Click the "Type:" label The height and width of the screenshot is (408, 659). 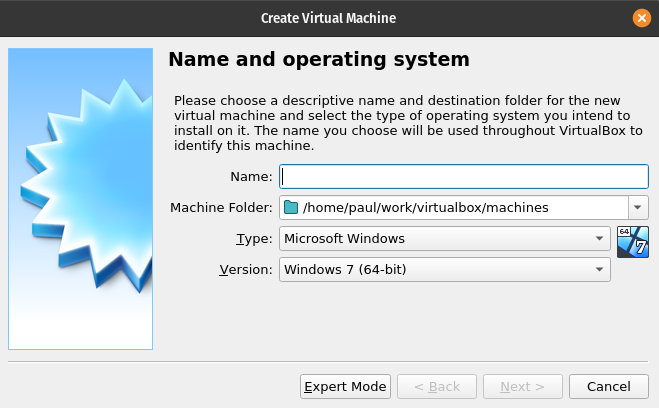(253, 239)
